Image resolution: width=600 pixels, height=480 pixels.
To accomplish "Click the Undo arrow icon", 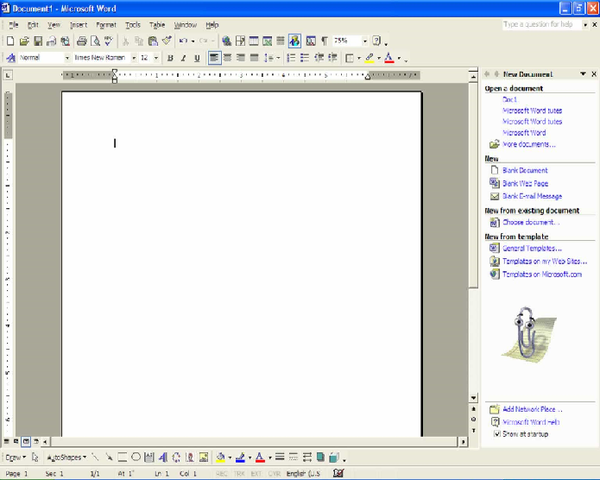I will (183, 41).
